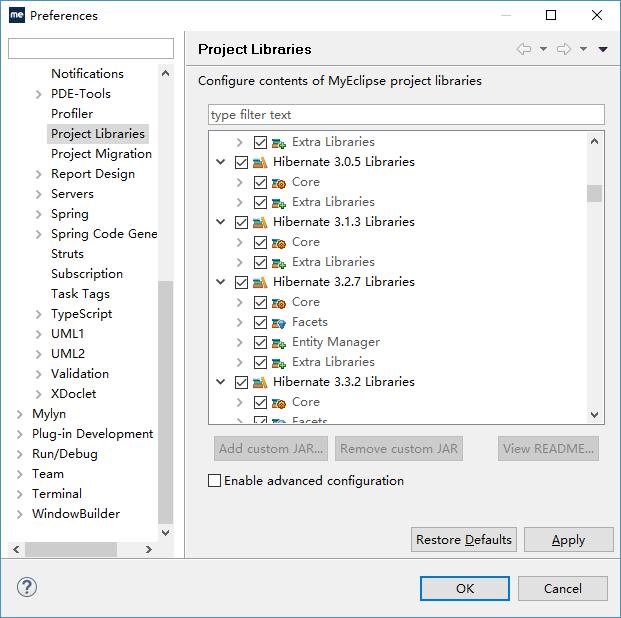Click preferences tree scrollbar up arrow

click(166, 73)
